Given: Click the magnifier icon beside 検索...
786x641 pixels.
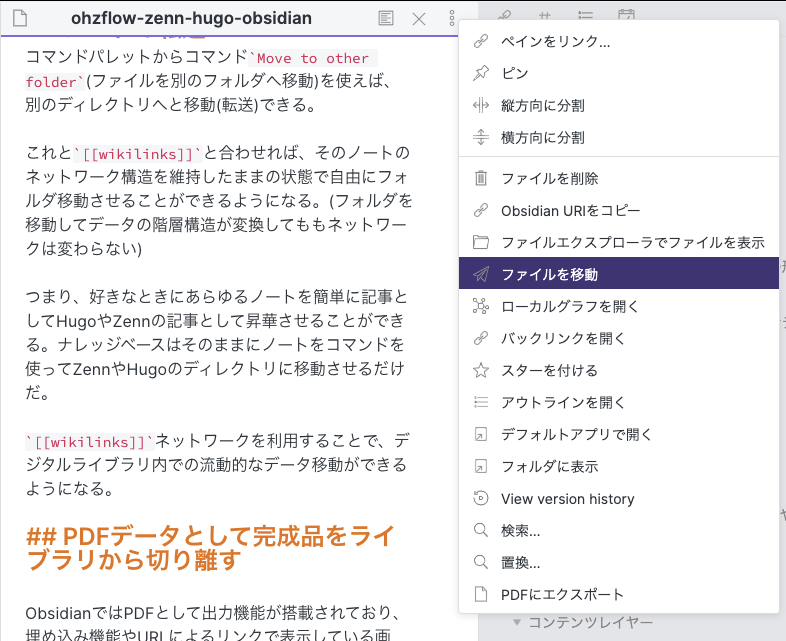Looking at the screenshot, I should pos(481,531).
